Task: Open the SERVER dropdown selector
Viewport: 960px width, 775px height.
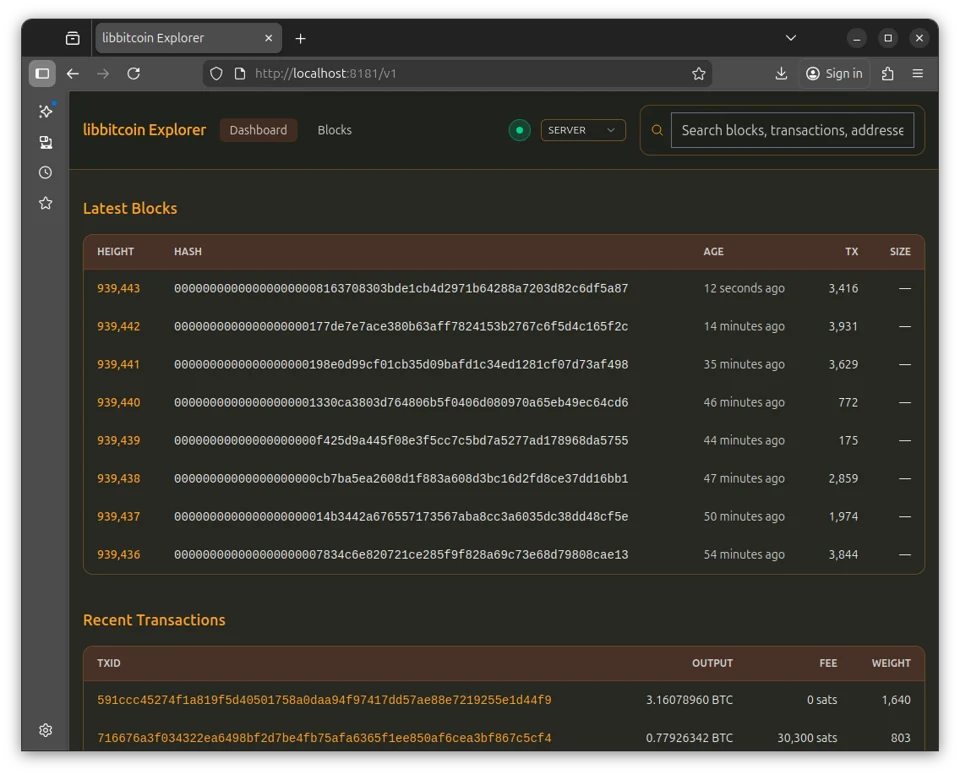Action: (583, 130)
